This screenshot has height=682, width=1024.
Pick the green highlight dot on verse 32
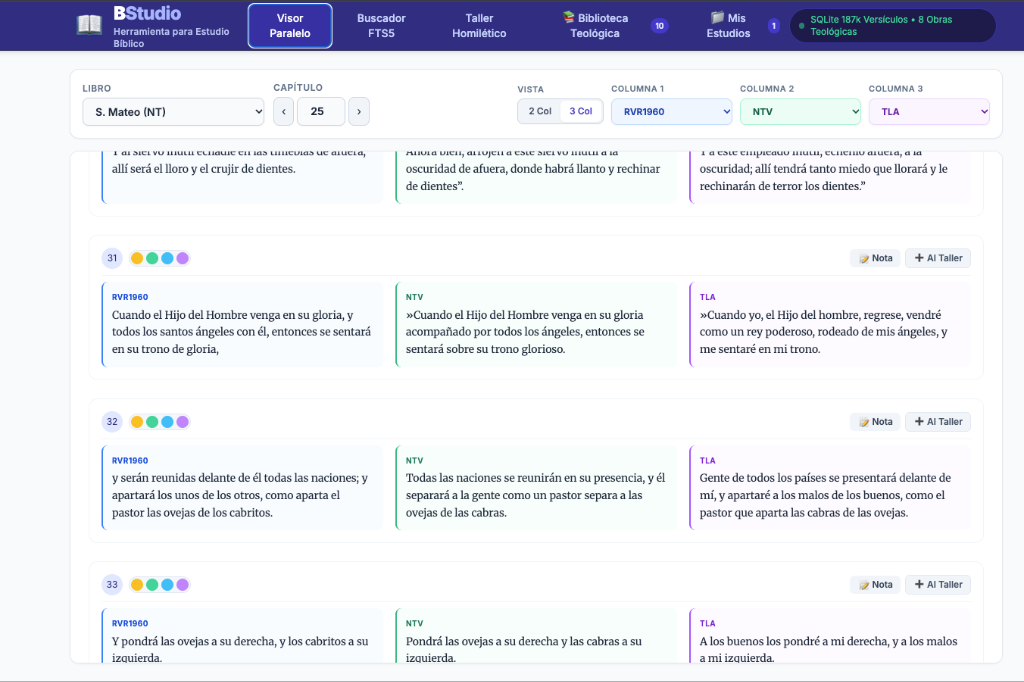(152, 422)
